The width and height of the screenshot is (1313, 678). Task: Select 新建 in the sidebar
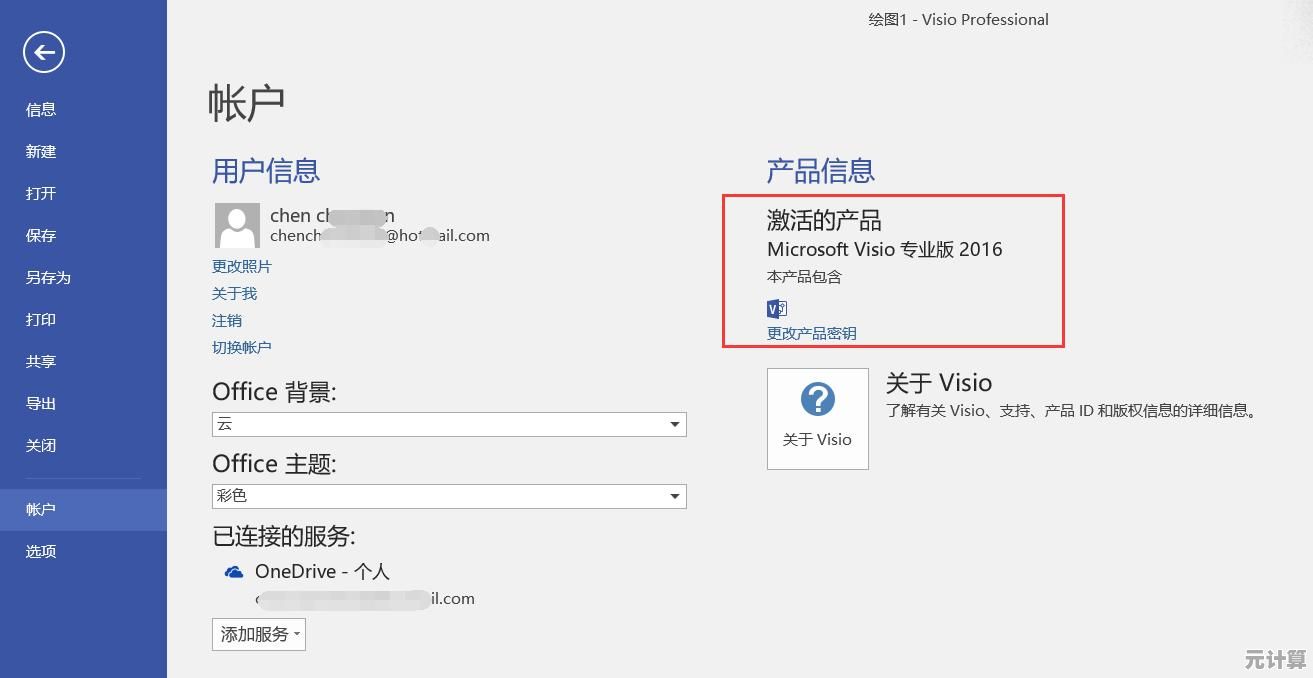pyautogui.click(x=41, y=152)
